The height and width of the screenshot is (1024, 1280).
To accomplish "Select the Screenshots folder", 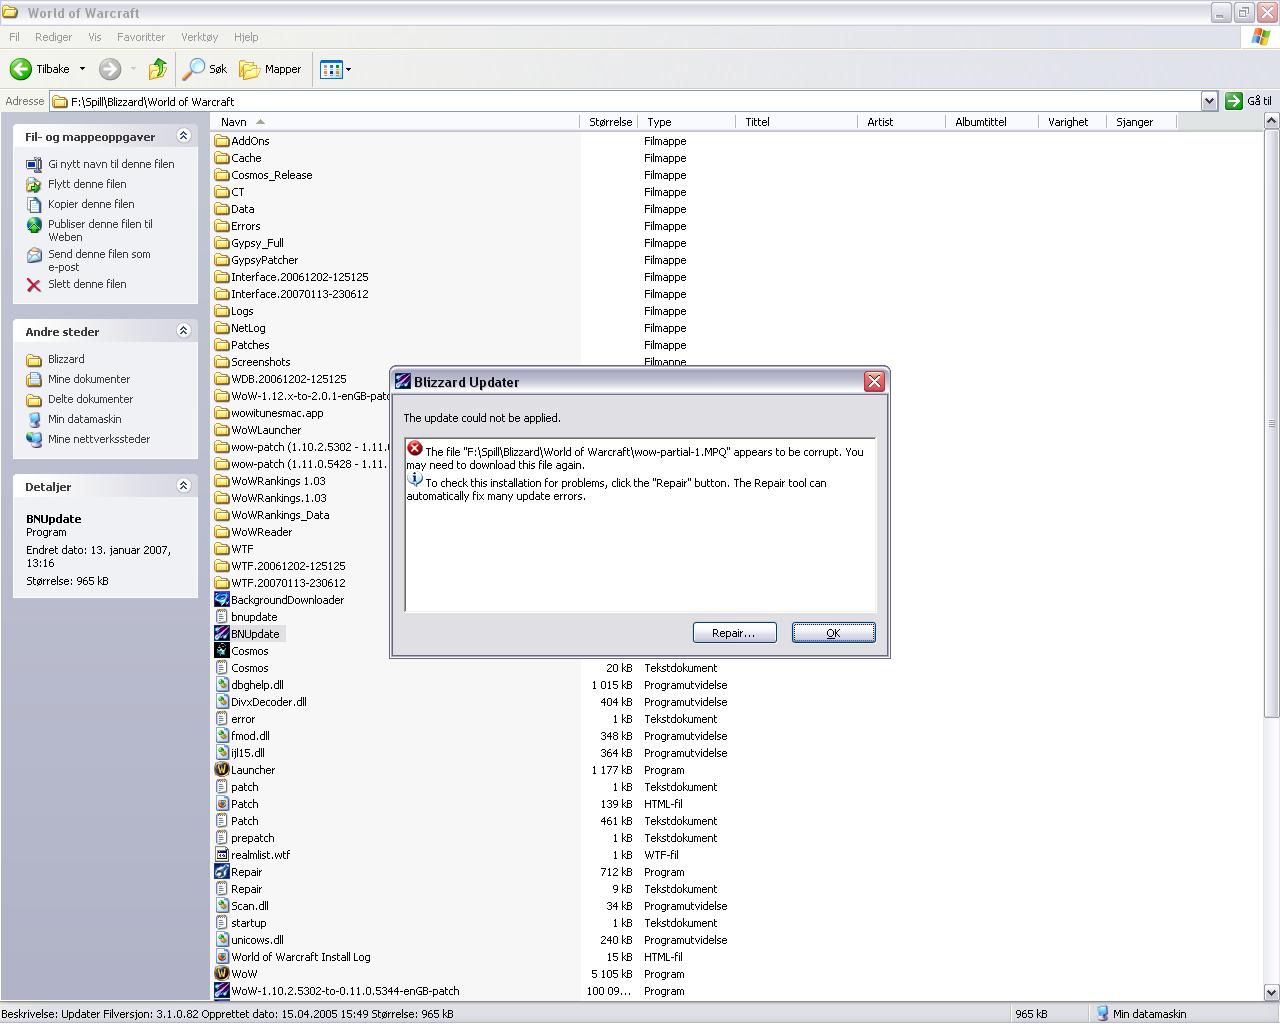I will (x=252, y=362).
